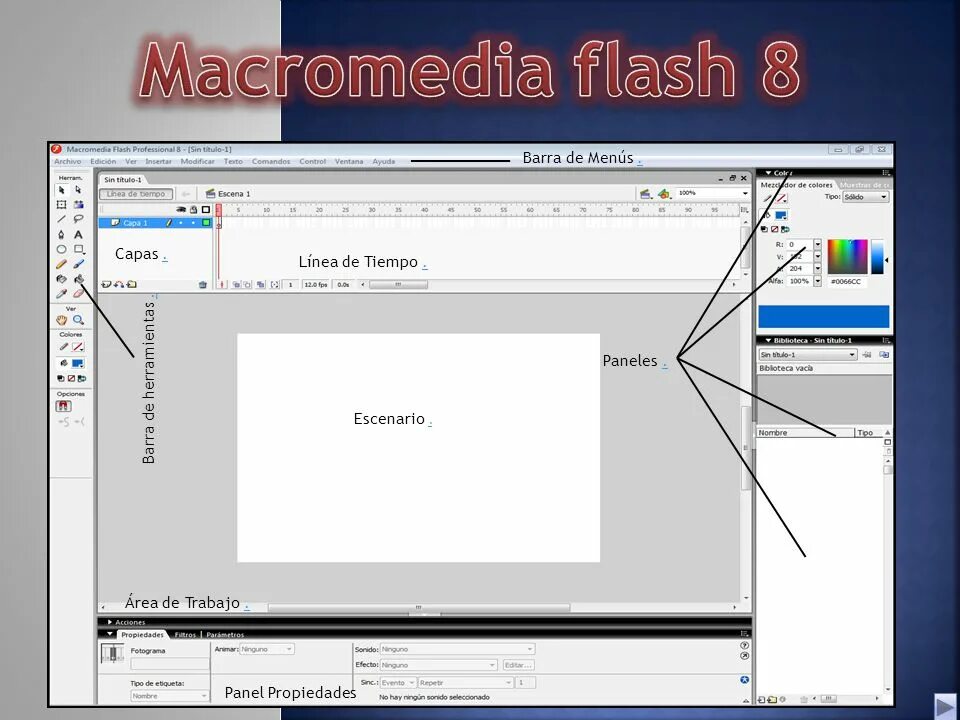
Task: Pick the Eyedropper tool
Action: tap(61, 294)
